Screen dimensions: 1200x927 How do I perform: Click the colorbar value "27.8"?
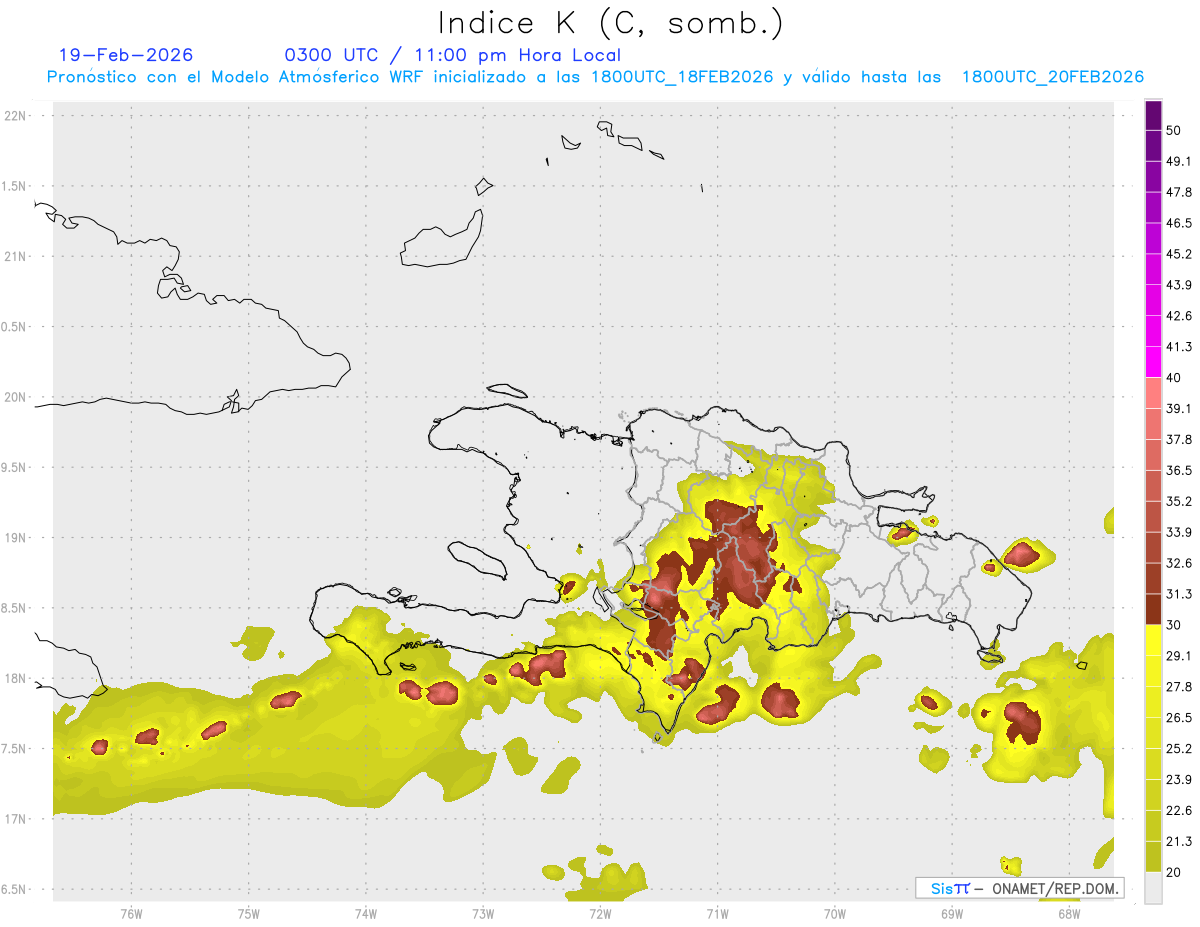coord(1179,687)
